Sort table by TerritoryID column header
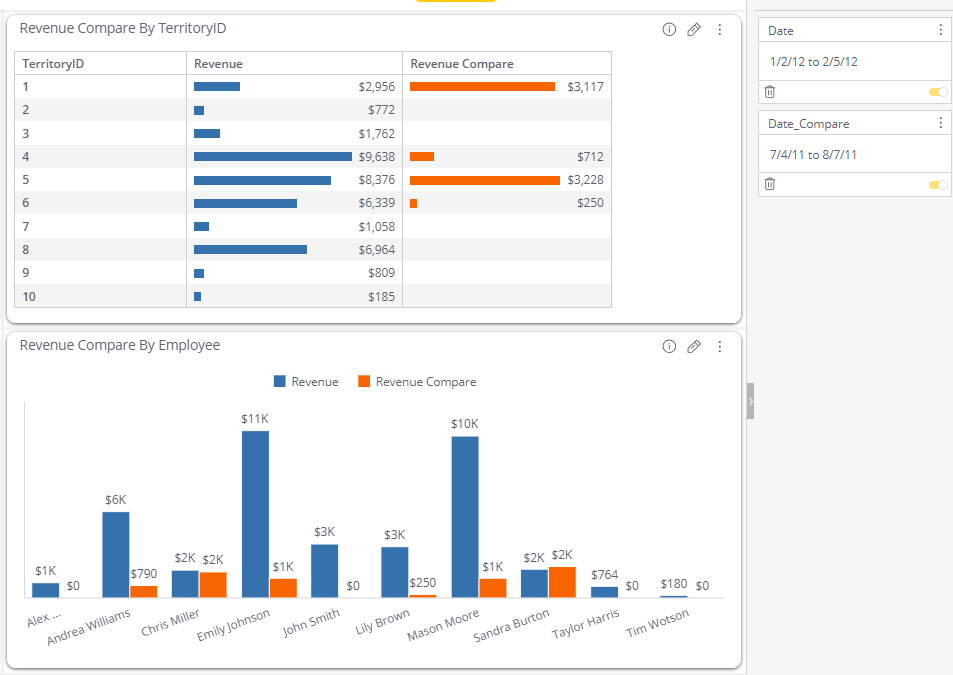 point(53,64)
